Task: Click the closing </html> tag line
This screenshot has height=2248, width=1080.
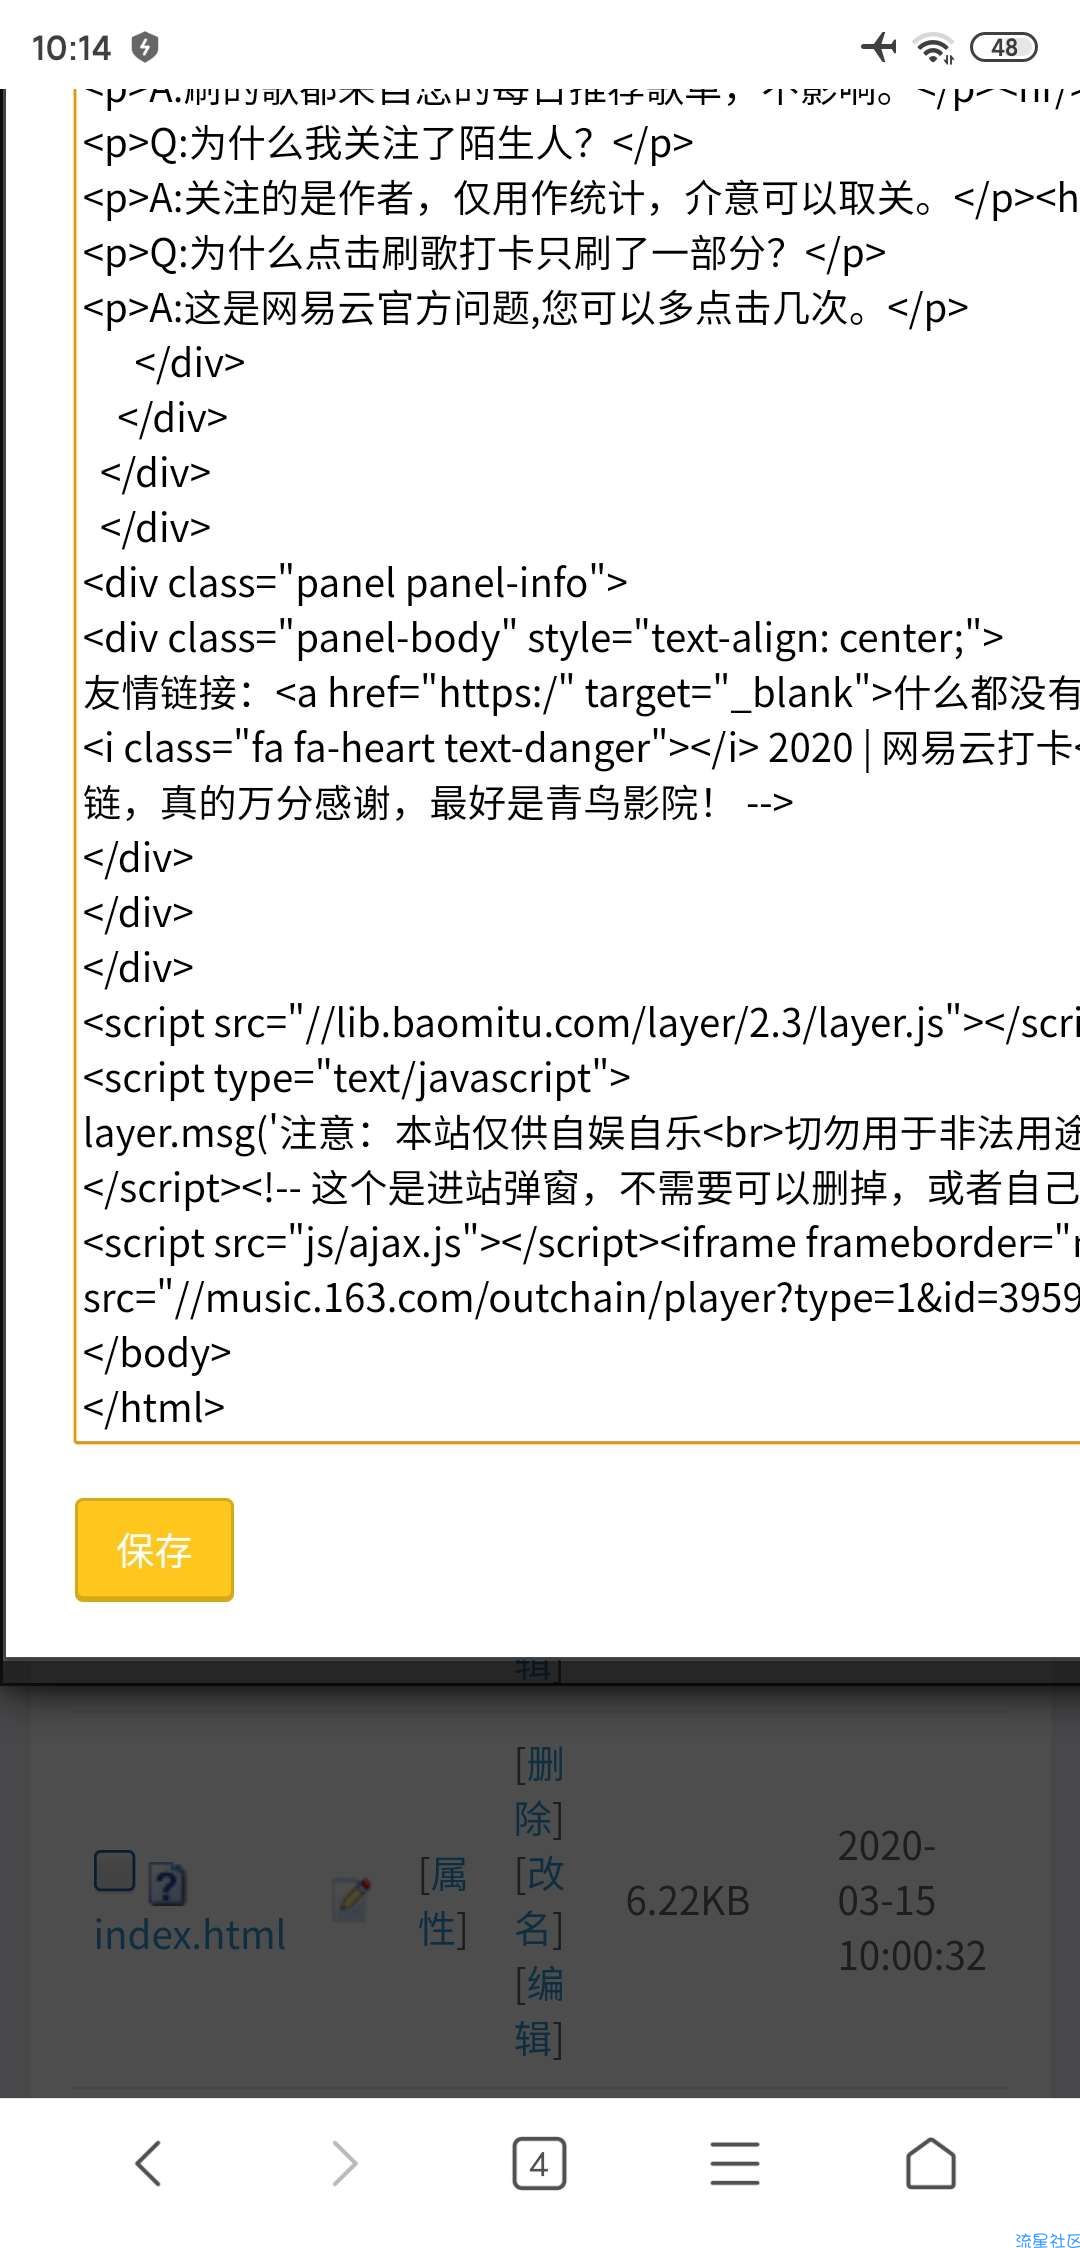Action: coord(154,1407)
